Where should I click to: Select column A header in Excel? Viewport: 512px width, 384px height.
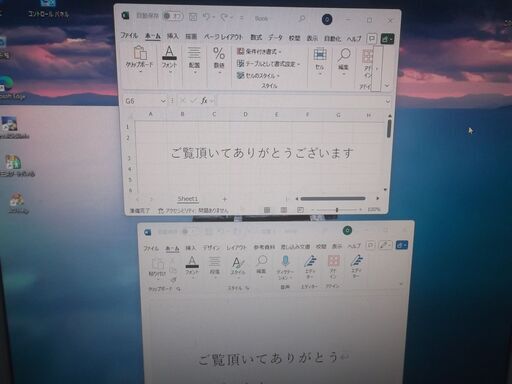[x=150, y=114]
